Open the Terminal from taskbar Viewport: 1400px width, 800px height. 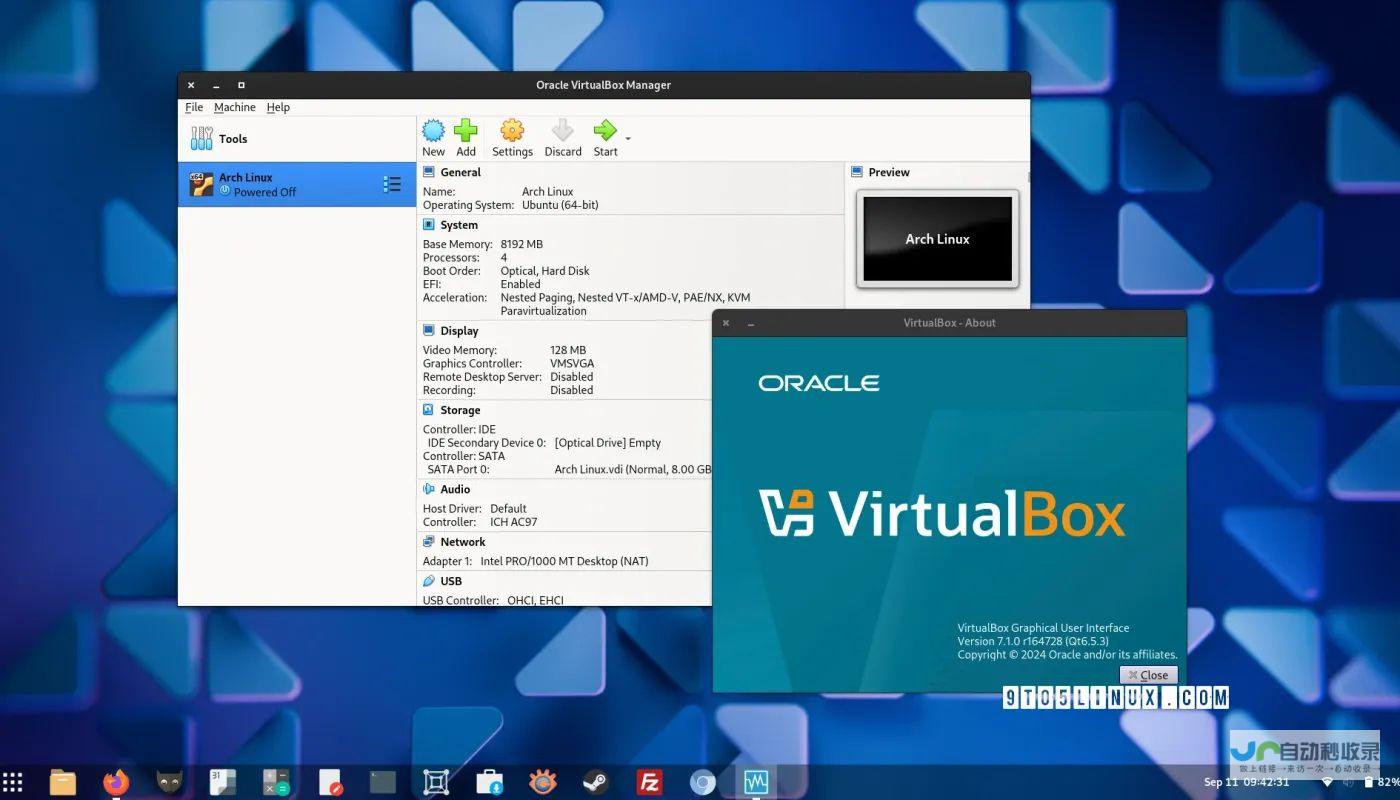coord(383,782)
